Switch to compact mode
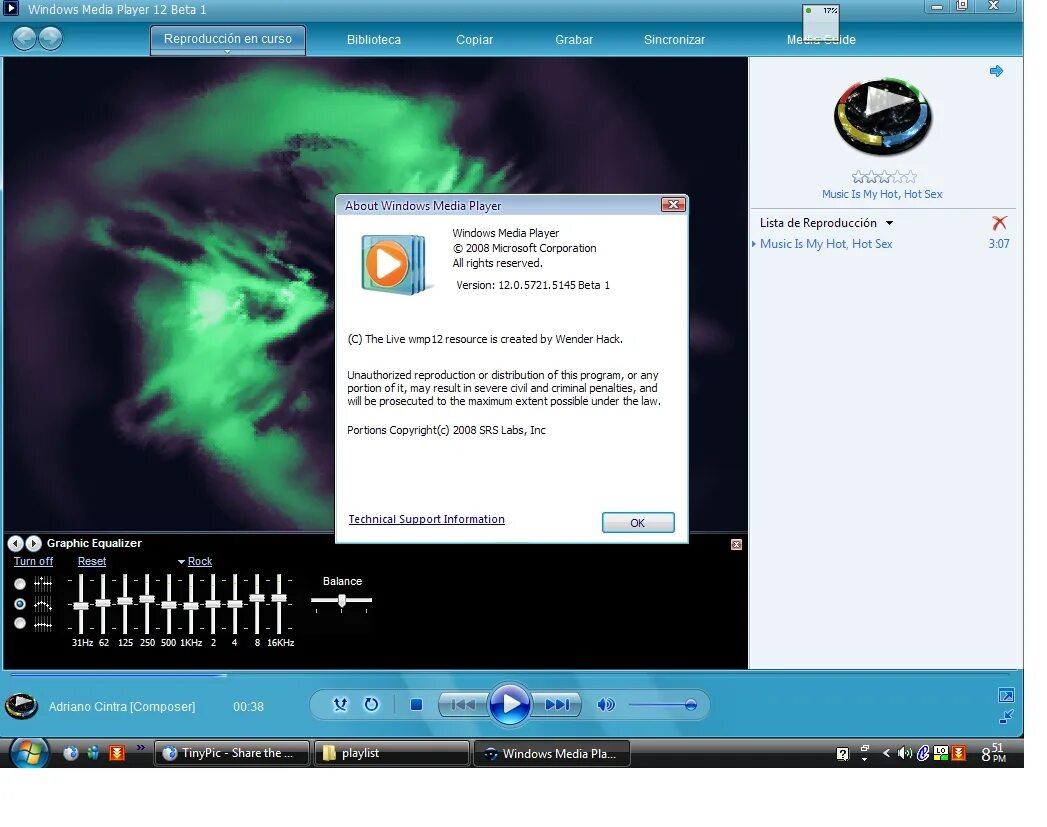 tap(1006, 717)
